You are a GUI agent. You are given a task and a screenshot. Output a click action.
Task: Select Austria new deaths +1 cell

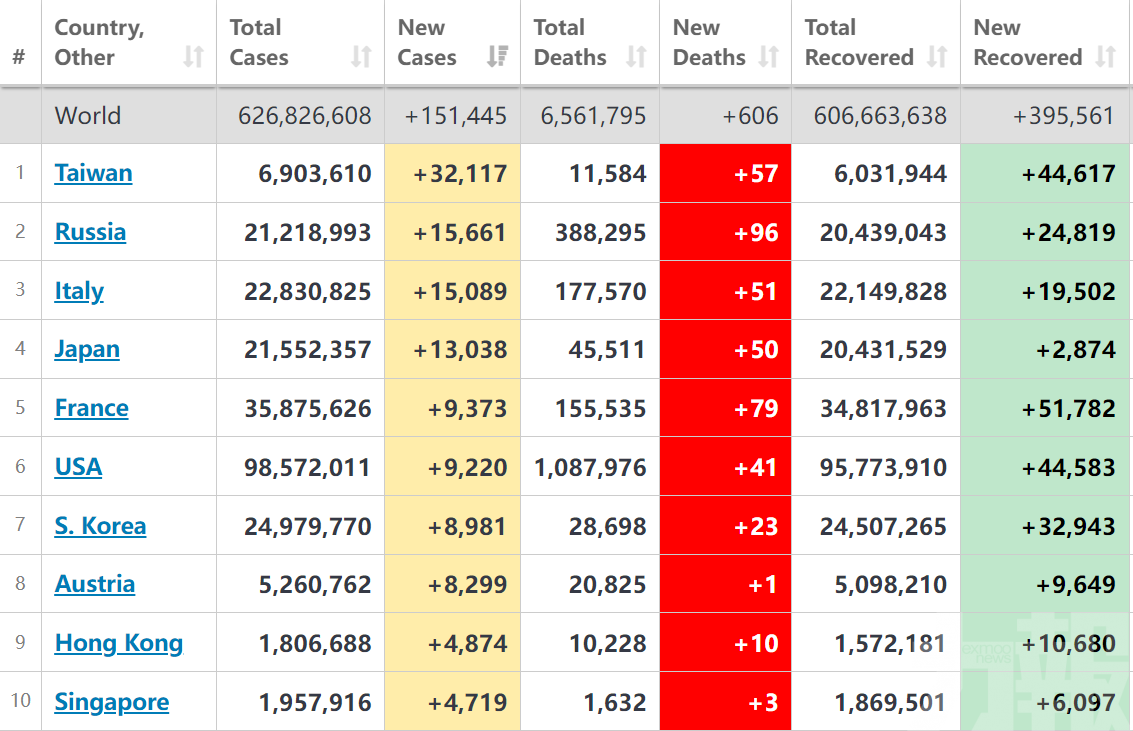tap(725, 584)
